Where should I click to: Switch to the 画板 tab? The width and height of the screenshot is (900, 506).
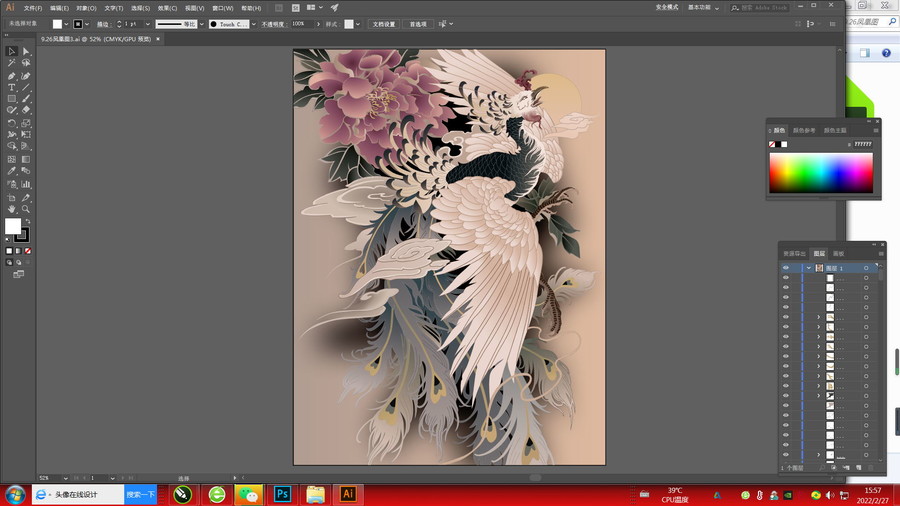tap(839, 254)
